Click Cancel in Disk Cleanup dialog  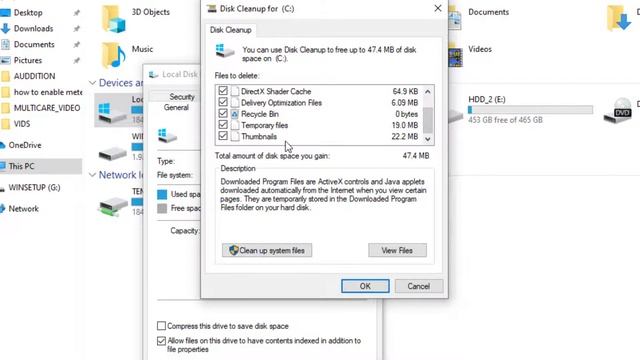419,286
